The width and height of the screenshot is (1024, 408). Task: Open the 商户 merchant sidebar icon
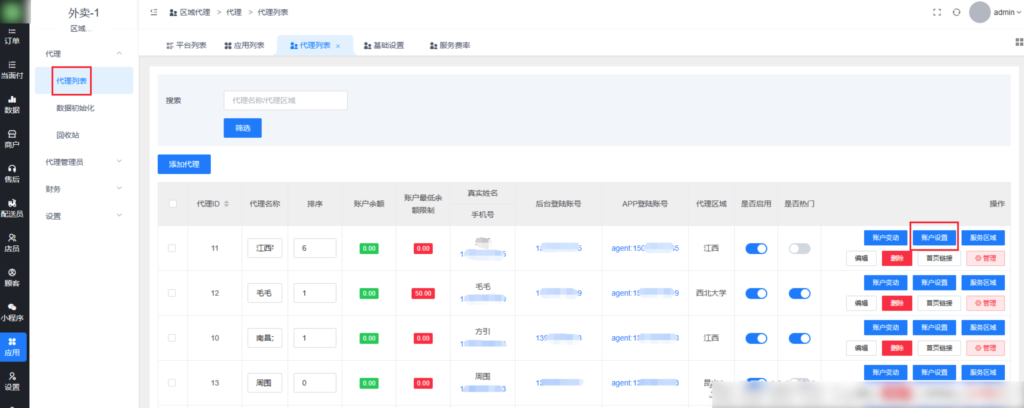pyautogui.click(x=12, y=139)
